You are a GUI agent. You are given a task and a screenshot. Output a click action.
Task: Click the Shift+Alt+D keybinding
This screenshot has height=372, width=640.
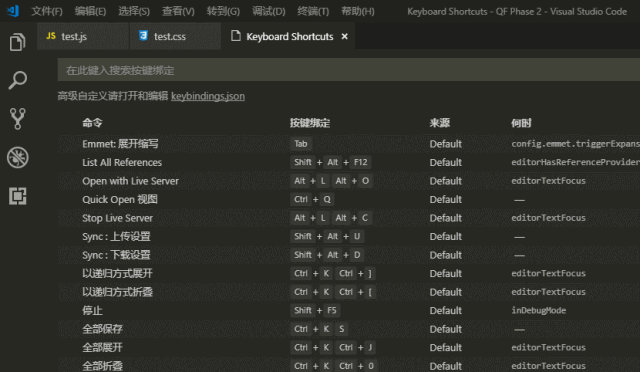pyautogui.click(x=327, y=255)
